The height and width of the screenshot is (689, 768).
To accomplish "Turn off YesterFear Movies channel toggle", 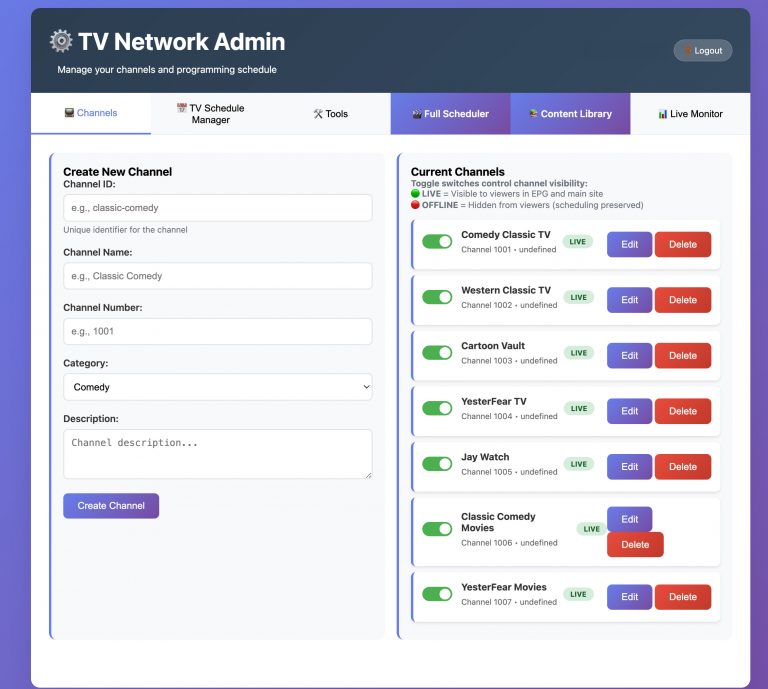I will [437, 594].
